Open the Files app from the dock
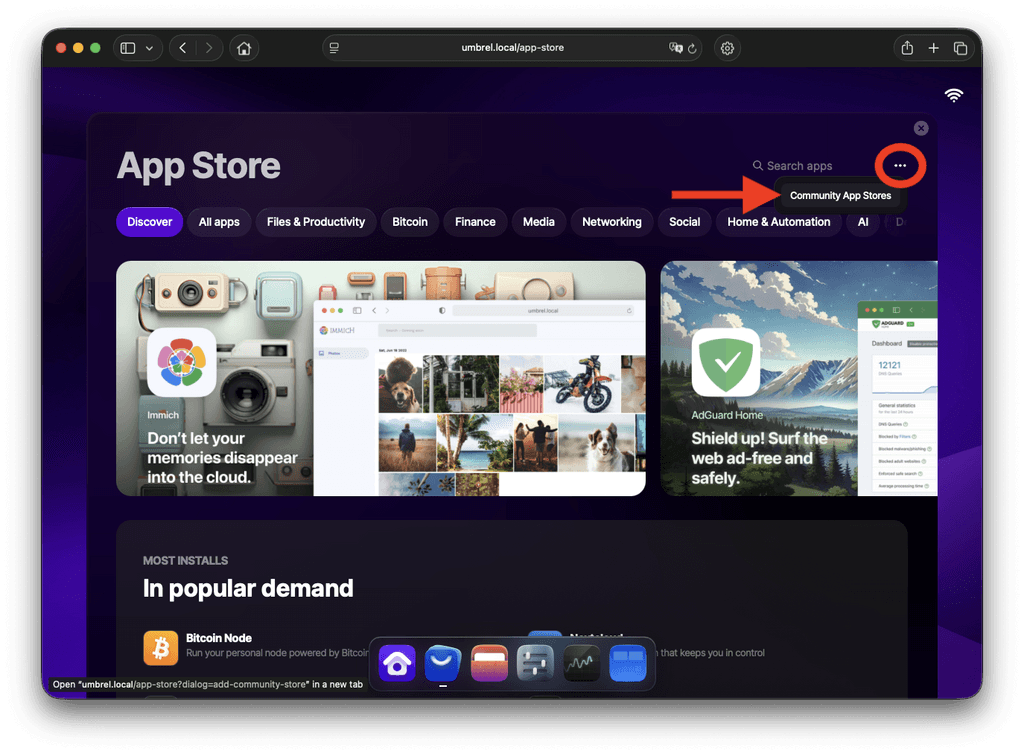This screenshot has height=754, width=1024. (x=489, y=663)
